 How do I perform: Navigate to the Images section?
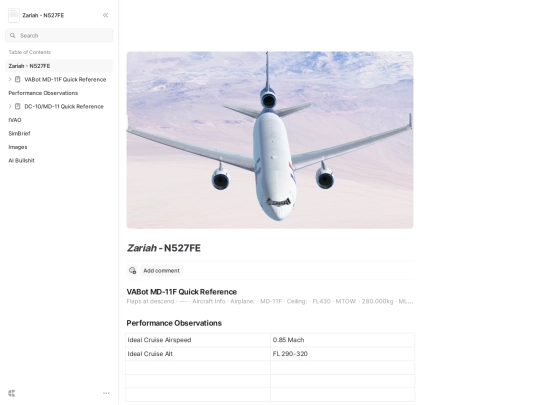18,147
